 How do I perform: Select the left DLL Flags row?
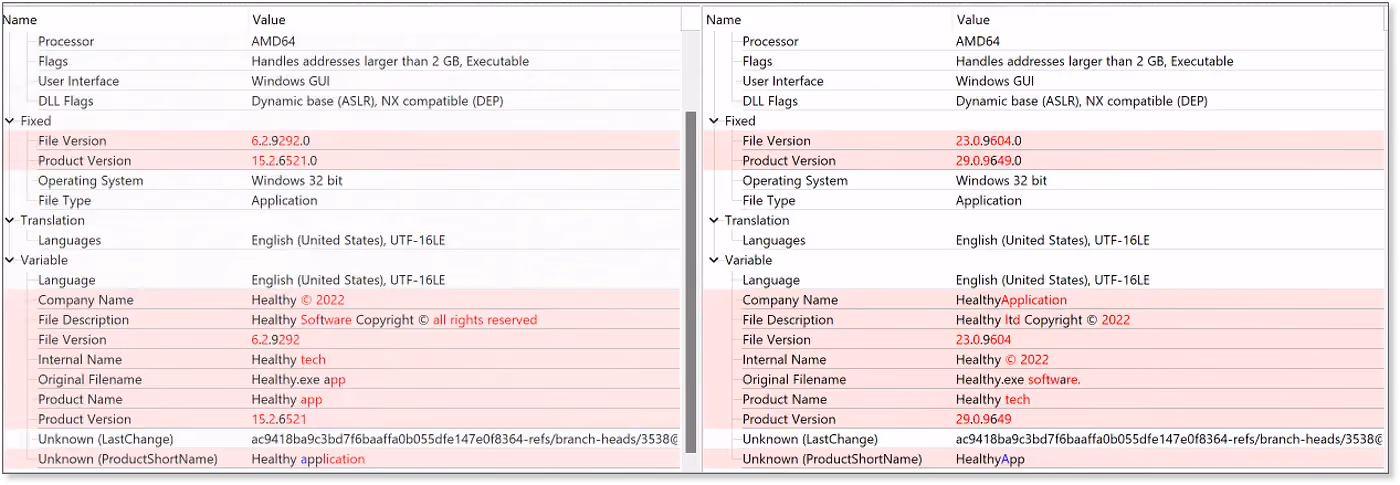click(342, 101)
